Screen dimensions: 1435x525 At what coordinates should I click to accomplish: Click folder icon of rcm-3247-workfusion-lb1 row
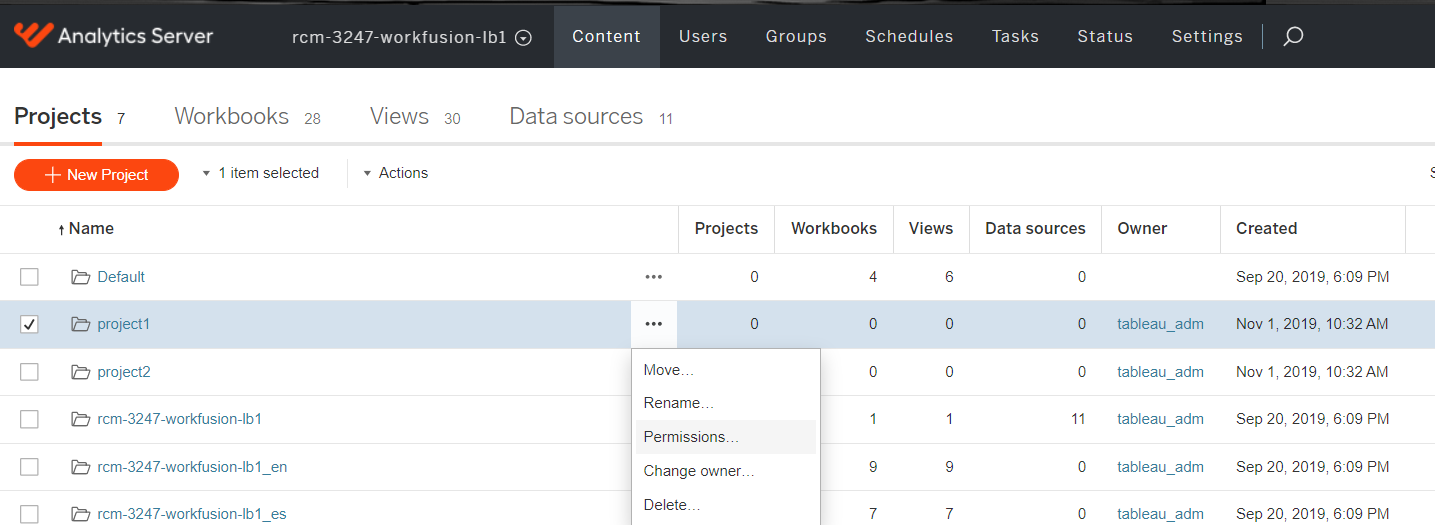pos(80,419)
